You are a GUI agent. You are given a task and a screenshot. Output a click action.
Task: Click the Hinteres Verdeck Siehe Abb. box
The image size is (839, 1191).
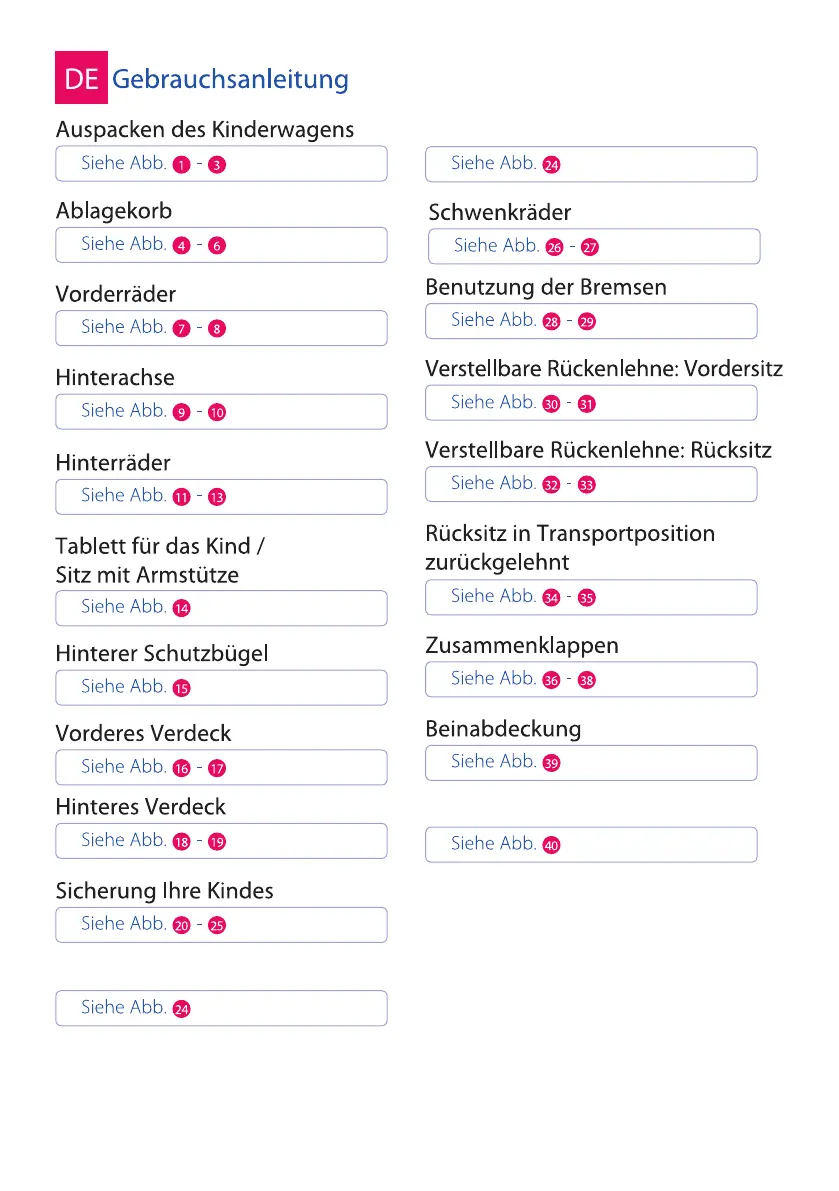(x=221, y=841)
